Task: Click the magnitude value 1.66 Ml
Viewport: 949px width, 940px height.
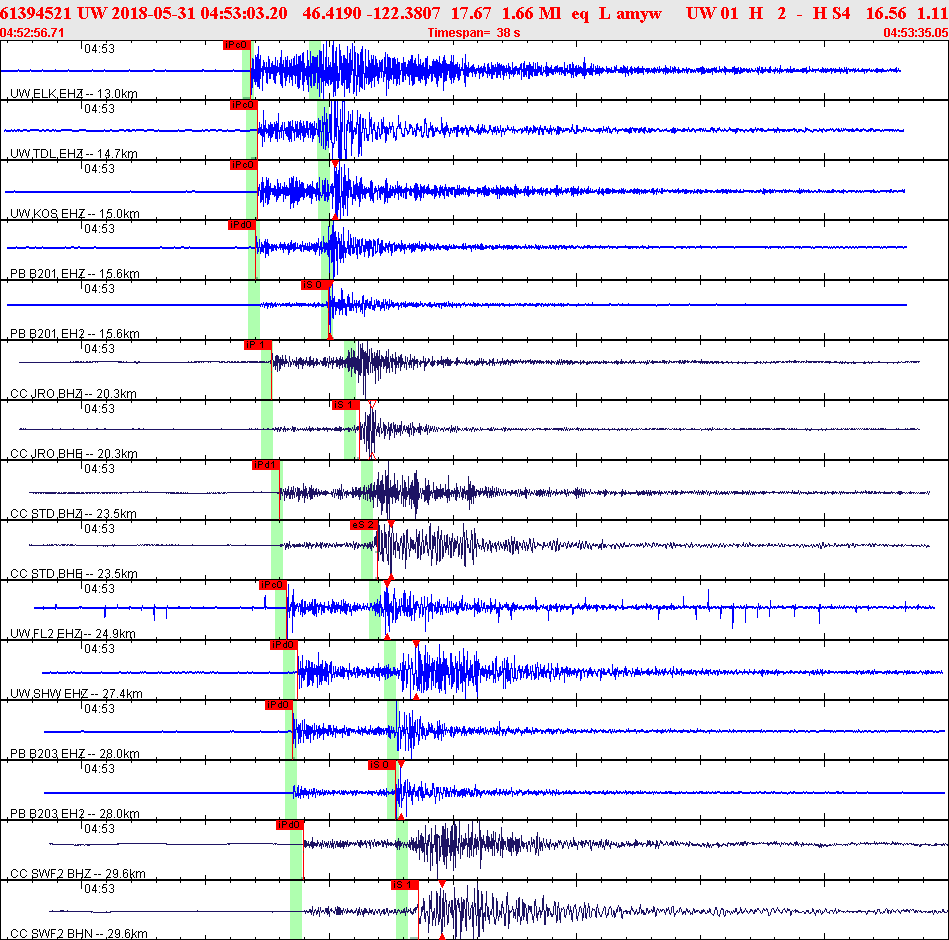Action: (x=531, y=13)
